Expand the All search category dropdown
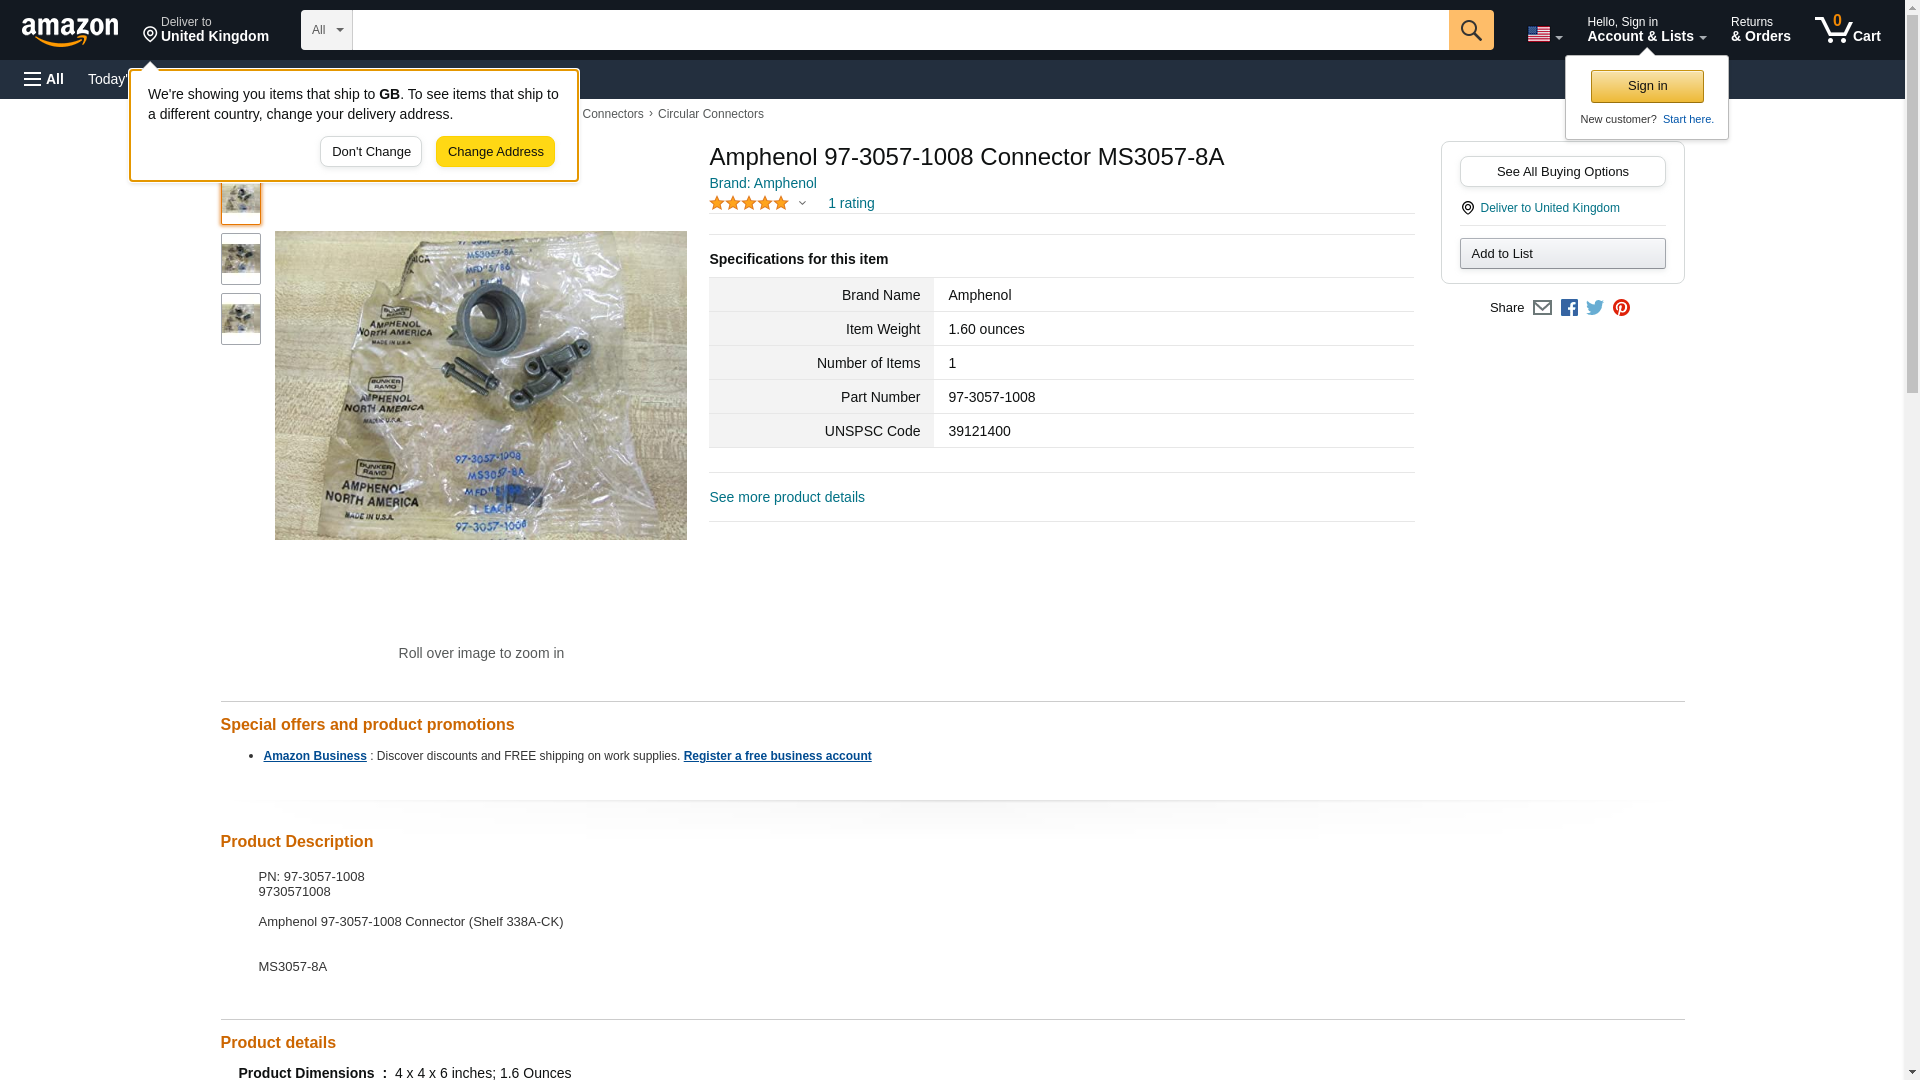The height and width of the screenshot is (1080, 1920). tap(326, 30)
